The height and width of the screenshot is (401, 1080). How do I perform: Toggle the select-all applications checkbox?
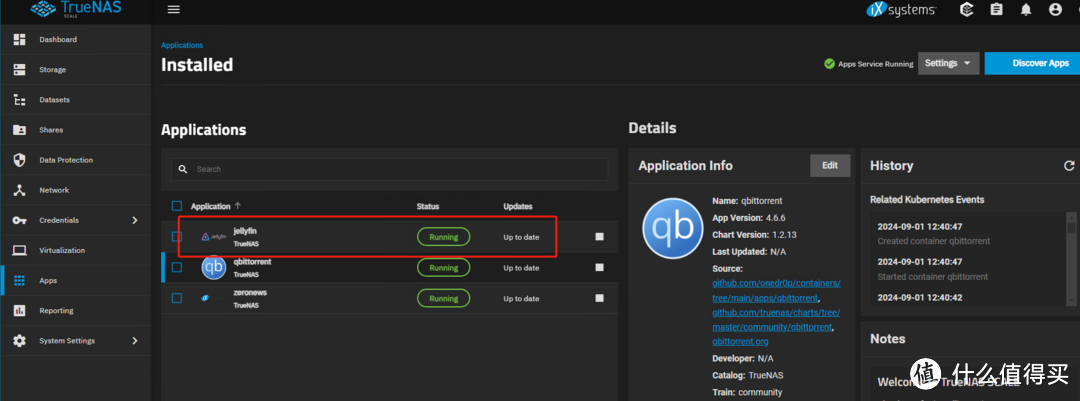(177, 206)
